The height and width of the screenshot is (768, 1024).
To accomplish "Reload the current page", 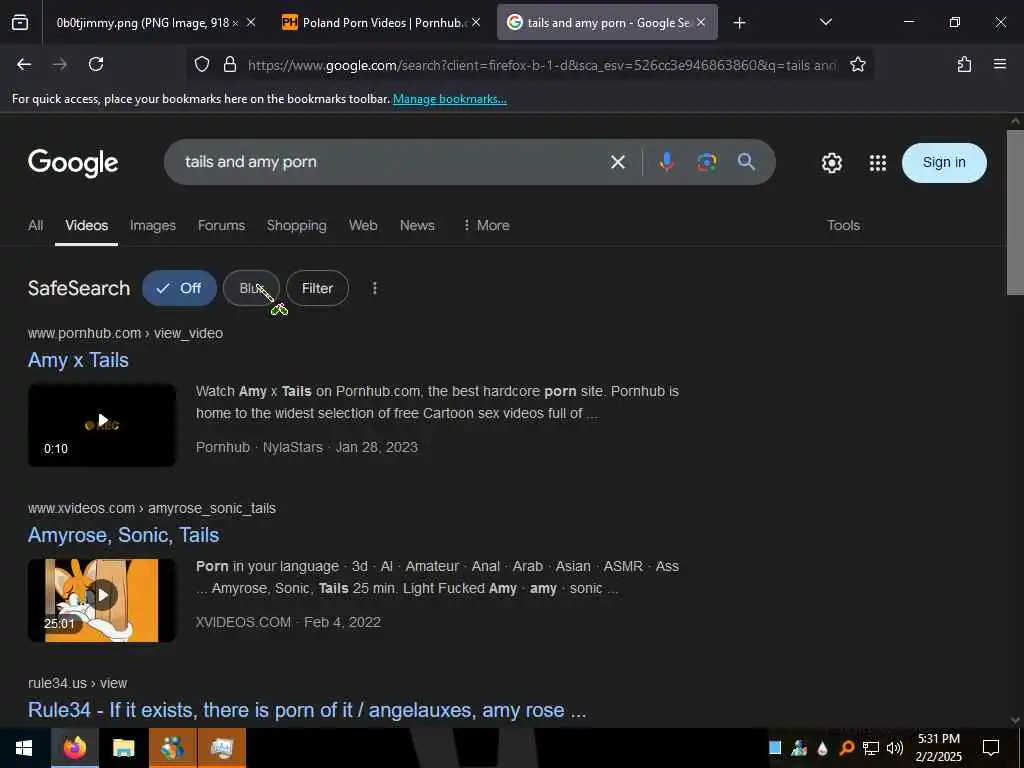I will (x=96, y=64).
